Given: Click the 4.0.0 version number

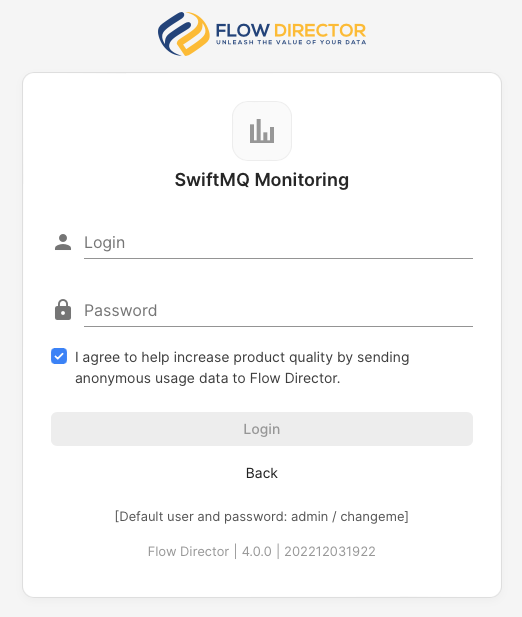Looking at the screenshot, I should pyautogui.click(x=256, y=551).
